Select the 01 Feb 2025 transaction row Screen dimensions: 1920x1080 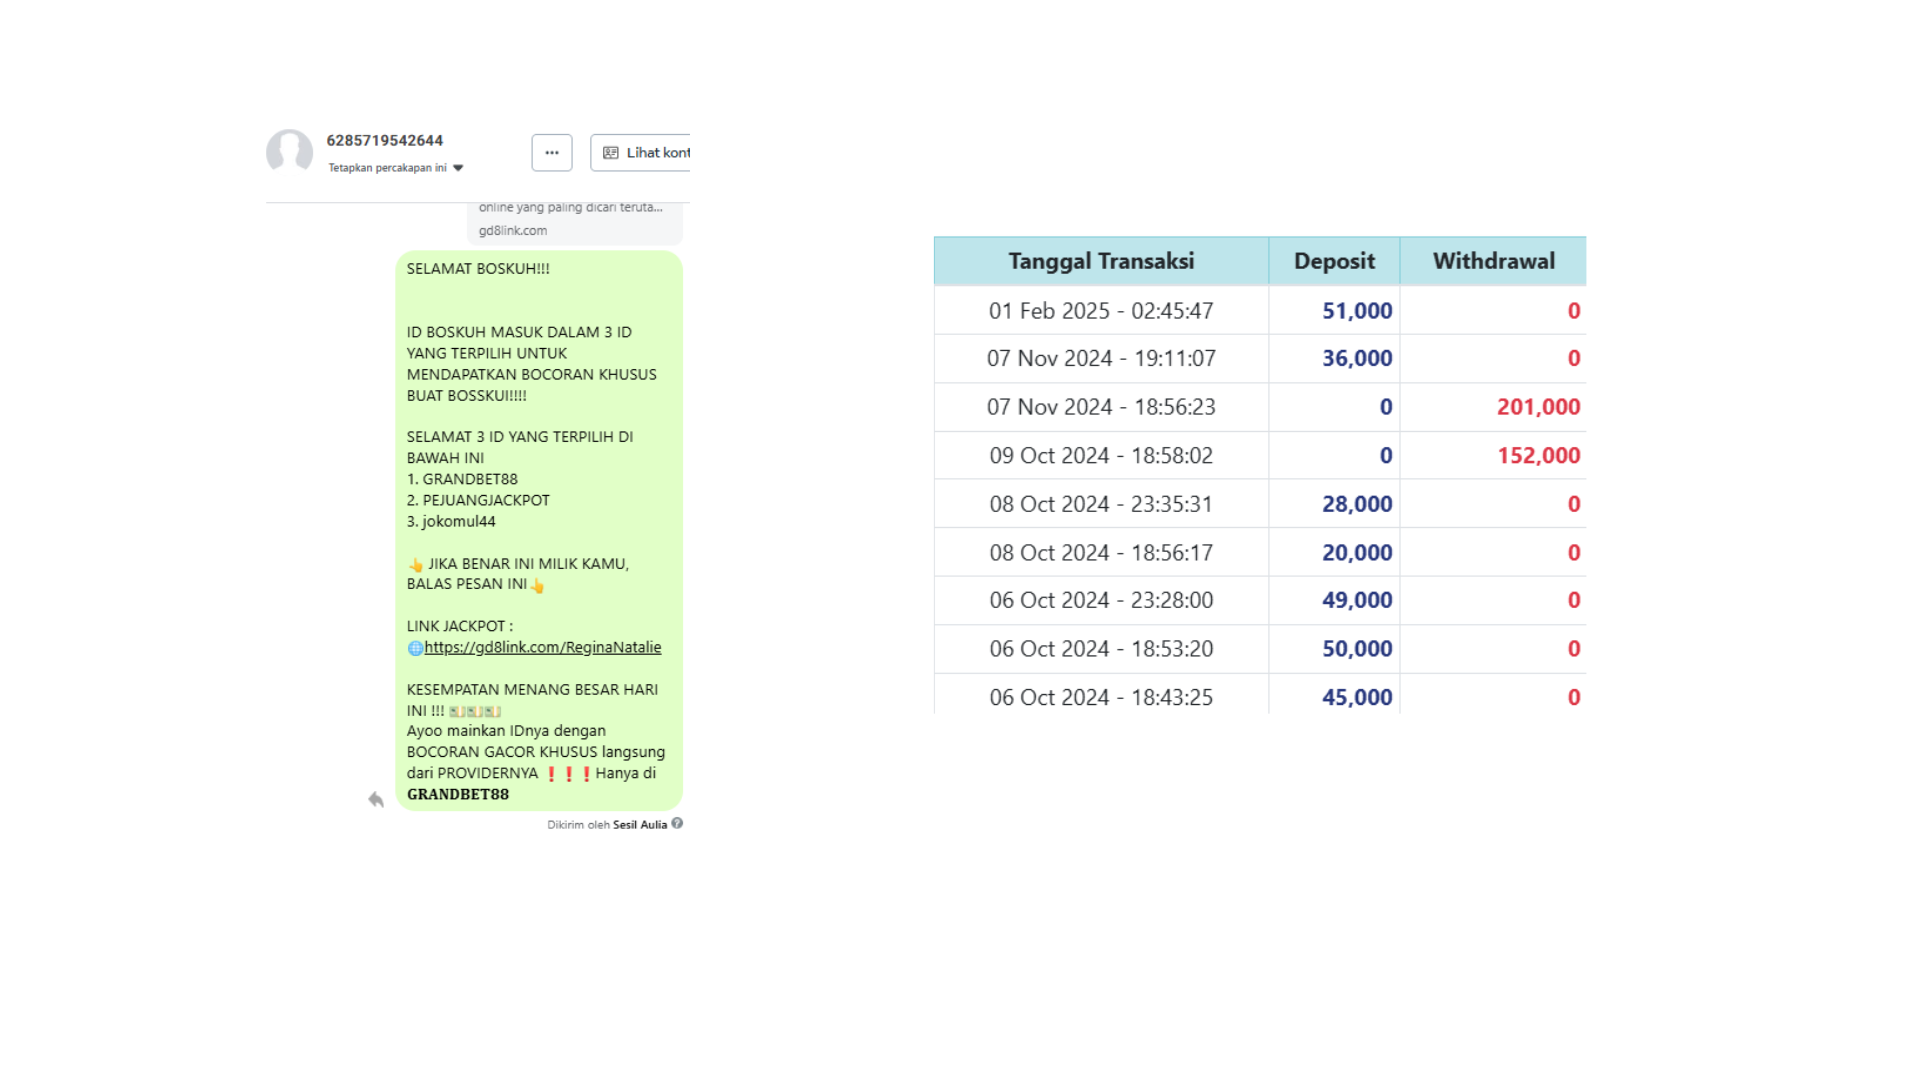point(1100,311)
